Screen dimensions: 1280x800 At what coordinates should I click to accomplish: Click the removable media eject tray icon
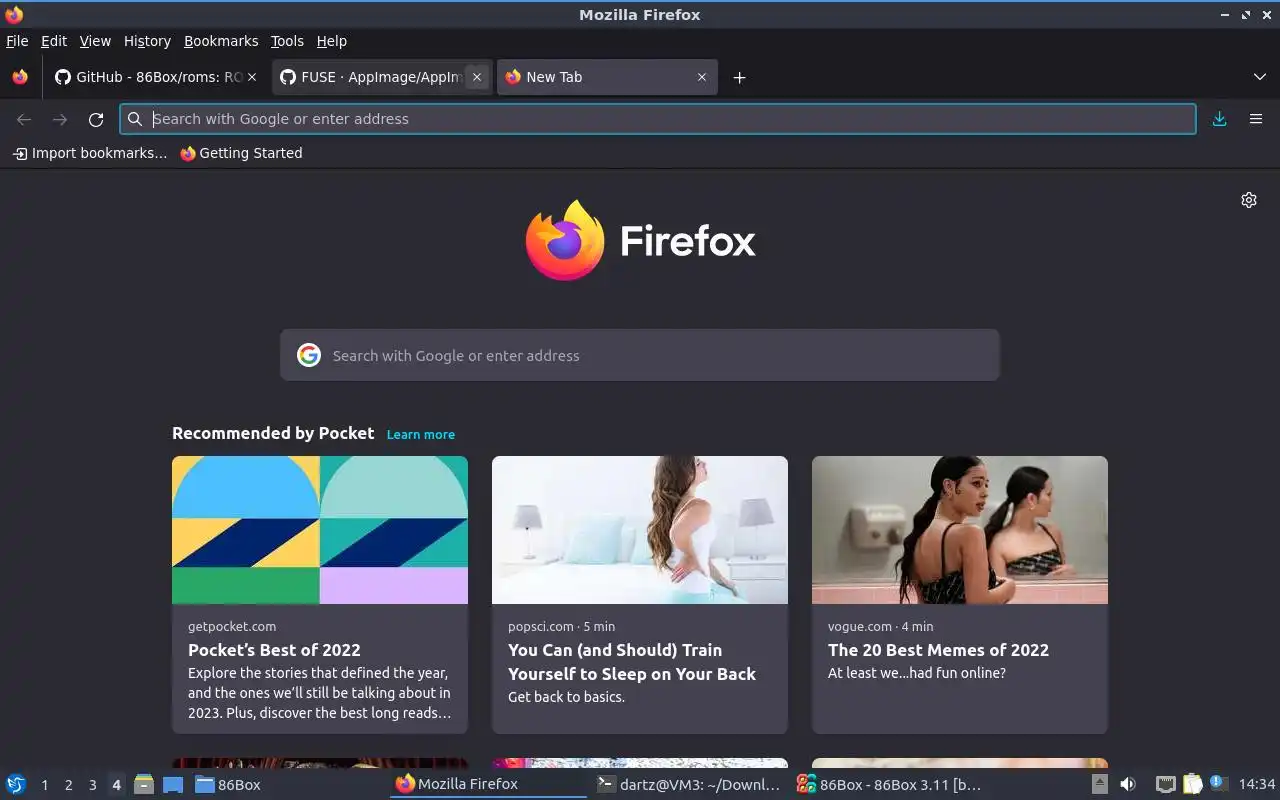[1099, 784]
